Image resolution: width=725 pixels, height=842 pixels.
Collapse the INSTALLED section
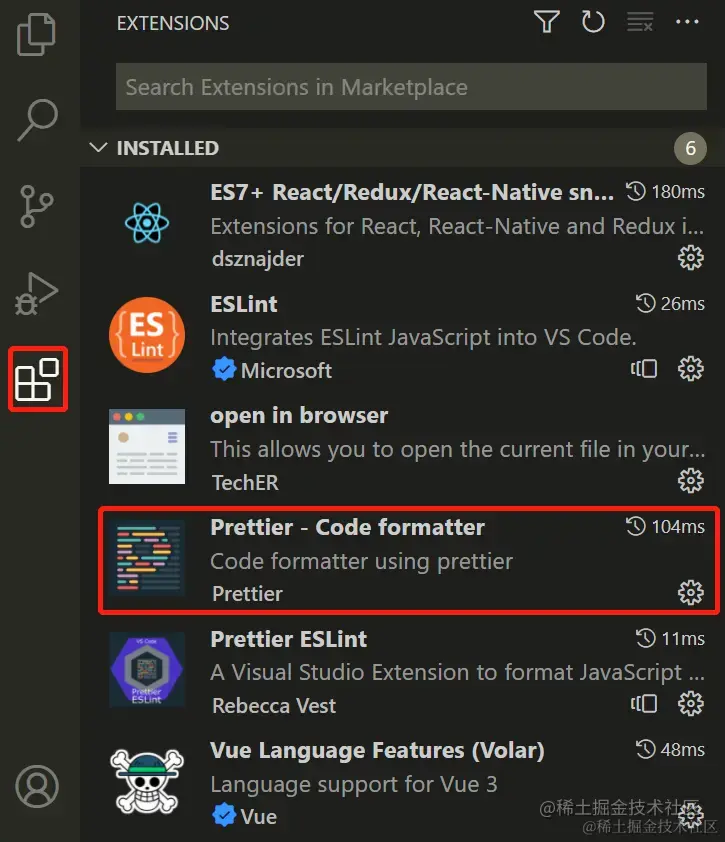[x=98, y=148]
